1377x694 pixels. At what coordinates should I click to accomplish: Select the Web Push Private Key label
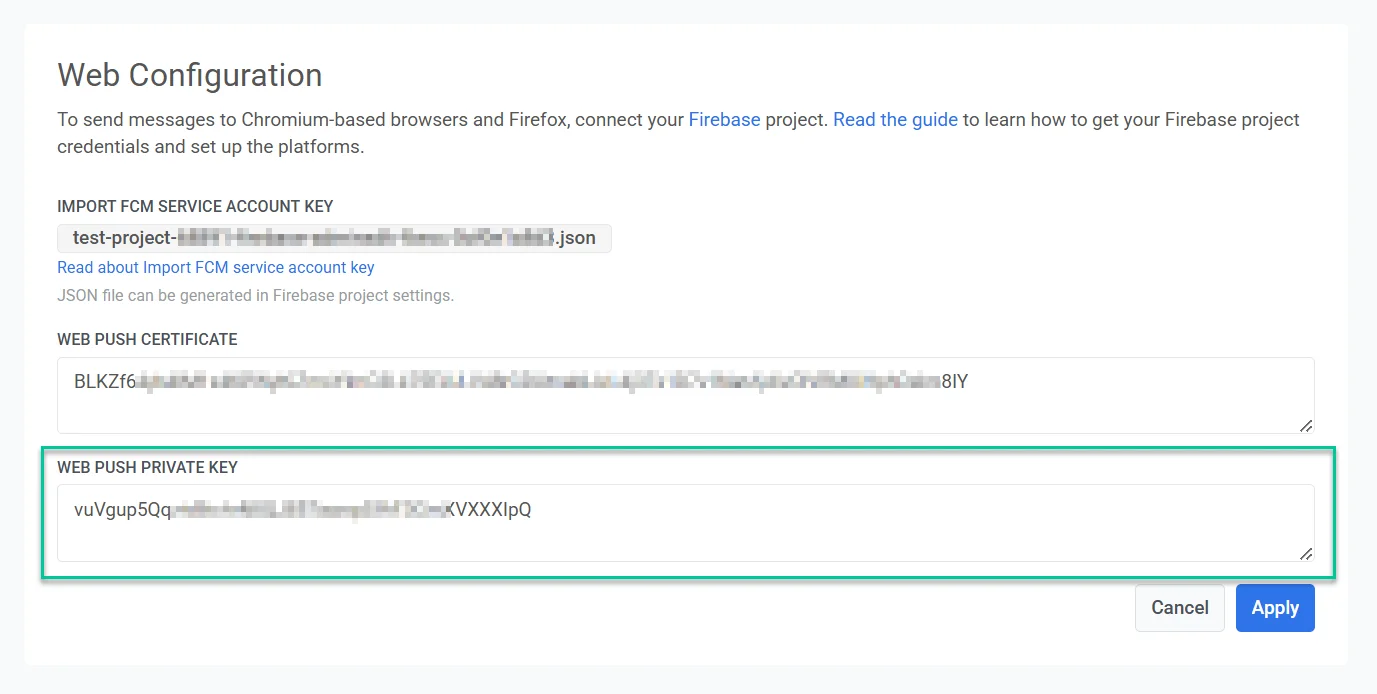[x=147, y=467]
